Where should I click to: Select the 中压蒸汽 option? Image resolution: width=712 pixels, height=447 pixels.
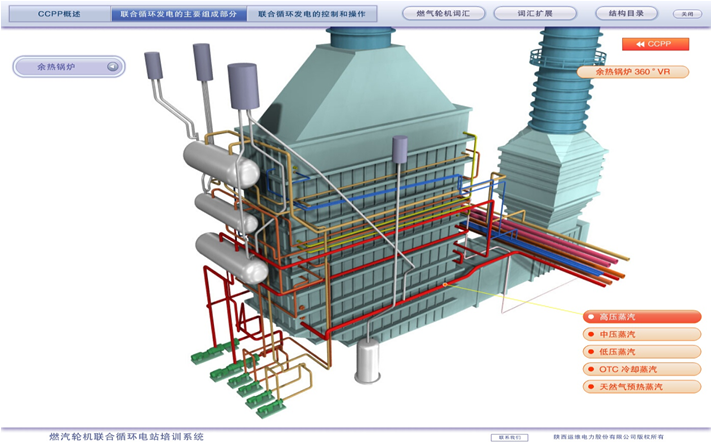(640, 334)
